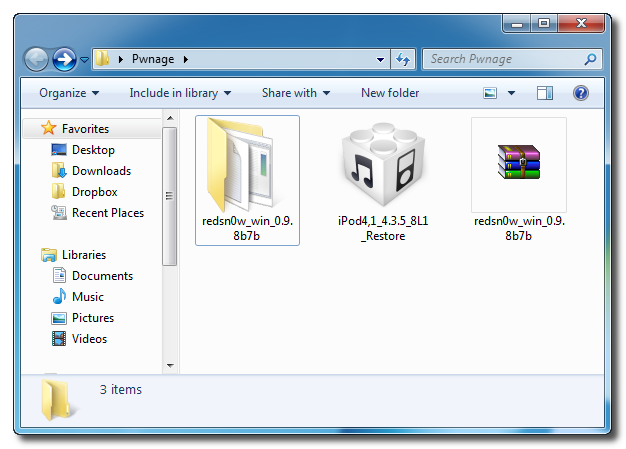Go back with the Back arrow button
626x449 pixels.
point(36,59)
